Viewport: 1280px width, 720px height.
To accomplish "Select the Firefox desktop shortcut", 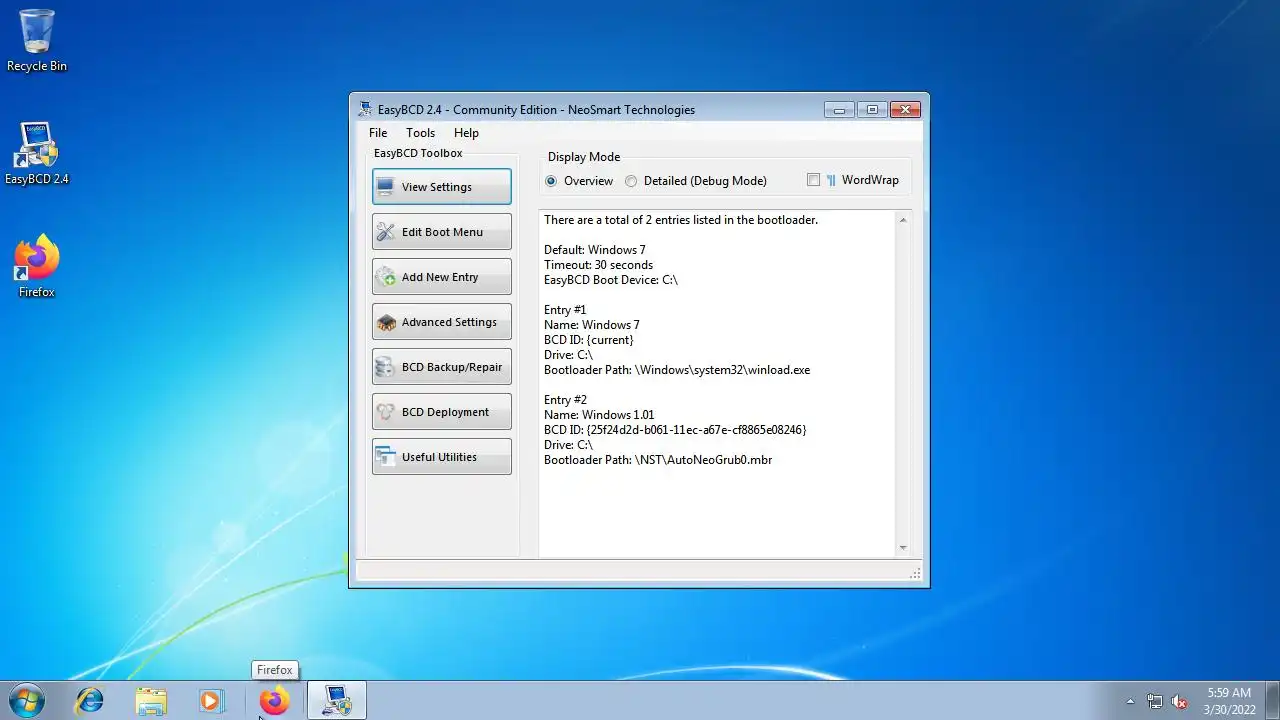I will 37,267.
